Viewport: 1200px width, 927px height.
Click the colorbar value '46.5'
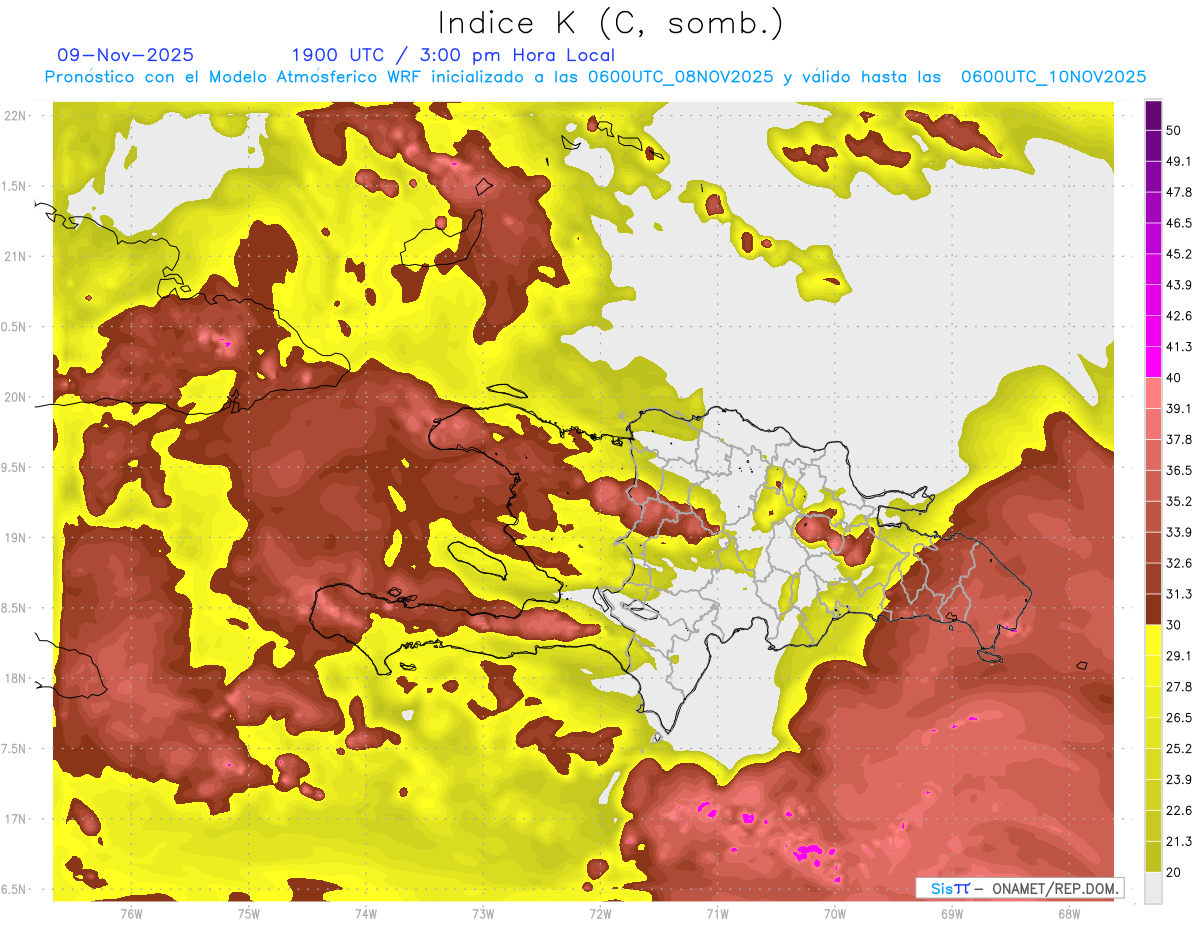(x=1178, y=223)
